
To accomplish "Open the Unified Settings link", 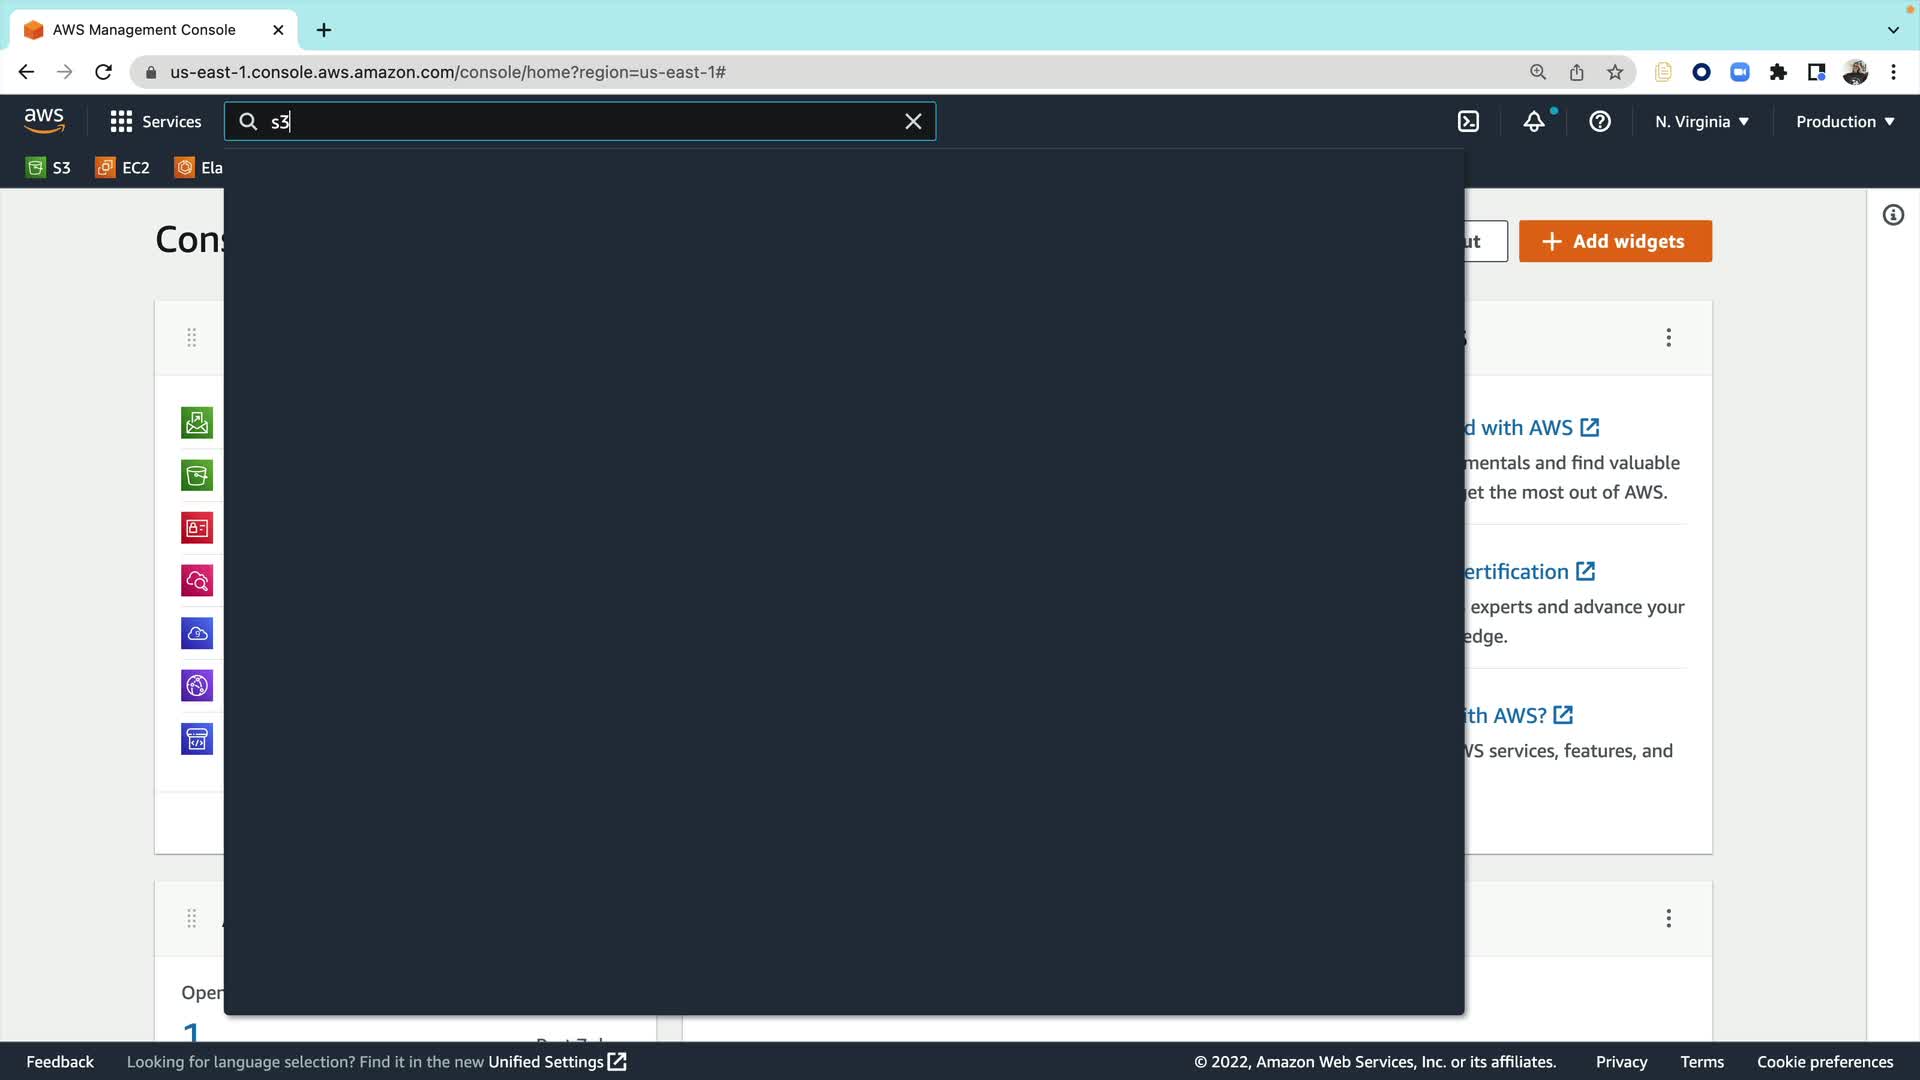I will coord(556,1061).
